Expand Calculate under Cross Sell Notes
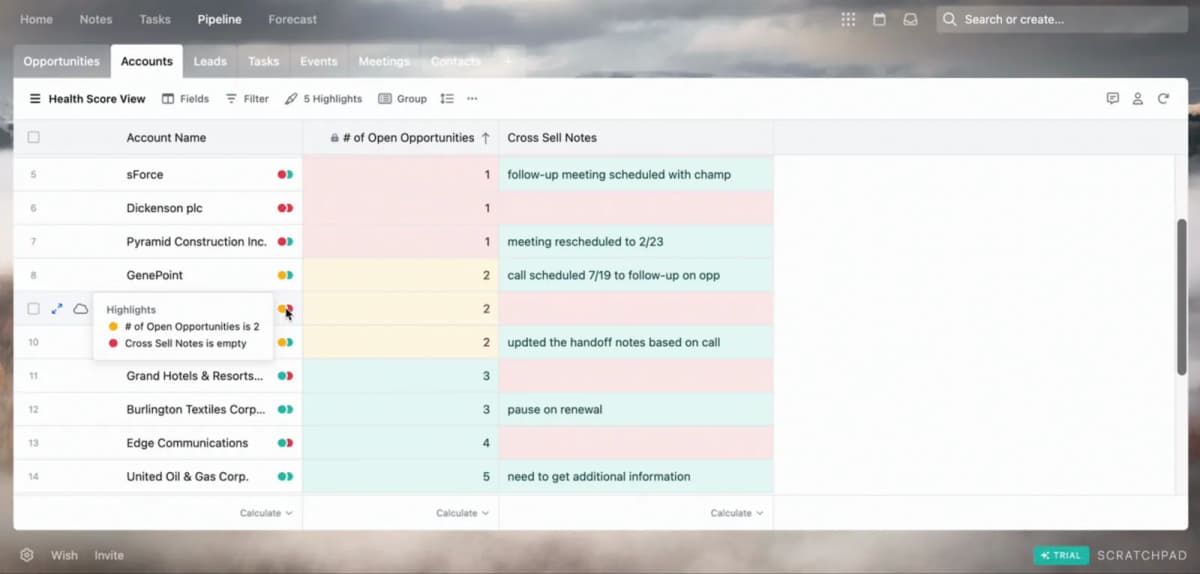 [737, 513]
